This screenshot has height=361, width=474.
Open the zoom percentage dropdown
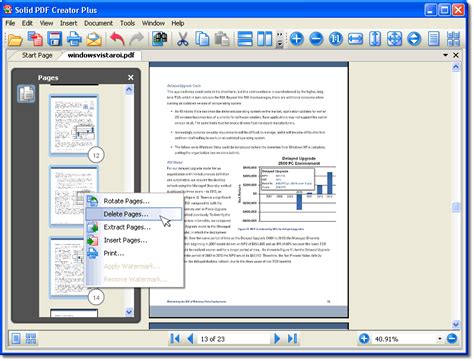point(440,339)
